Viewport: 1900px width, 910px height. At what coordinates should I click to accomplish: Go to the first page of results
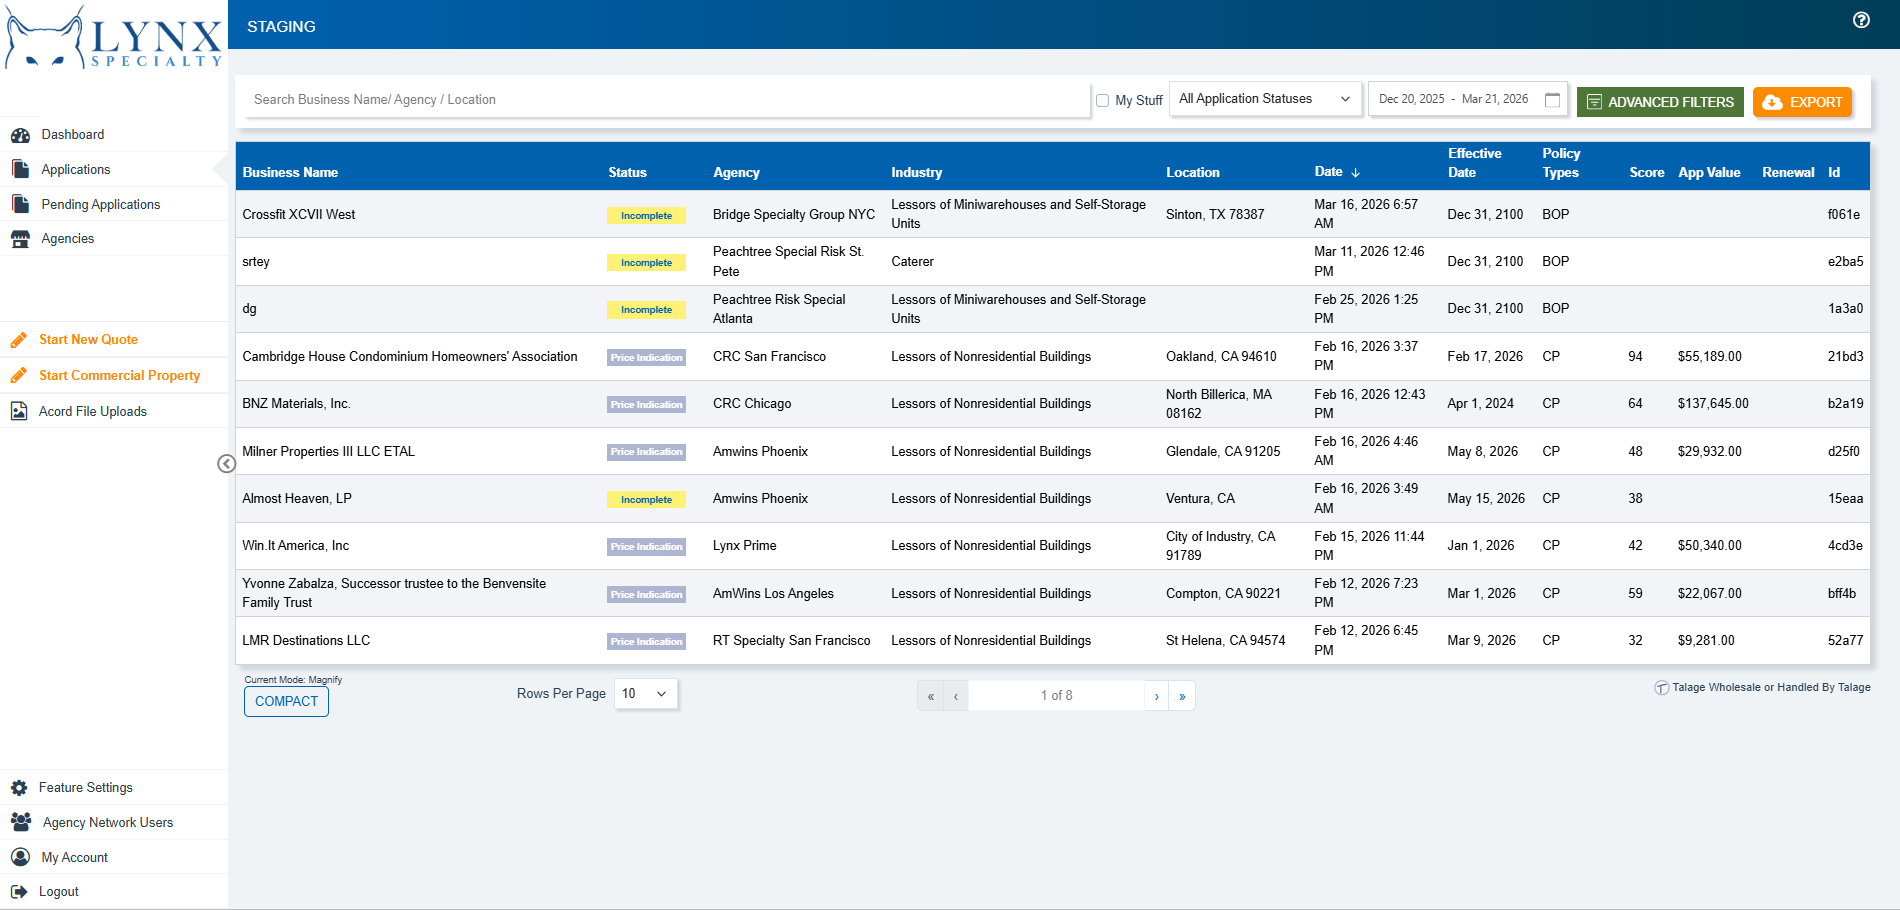931,696
